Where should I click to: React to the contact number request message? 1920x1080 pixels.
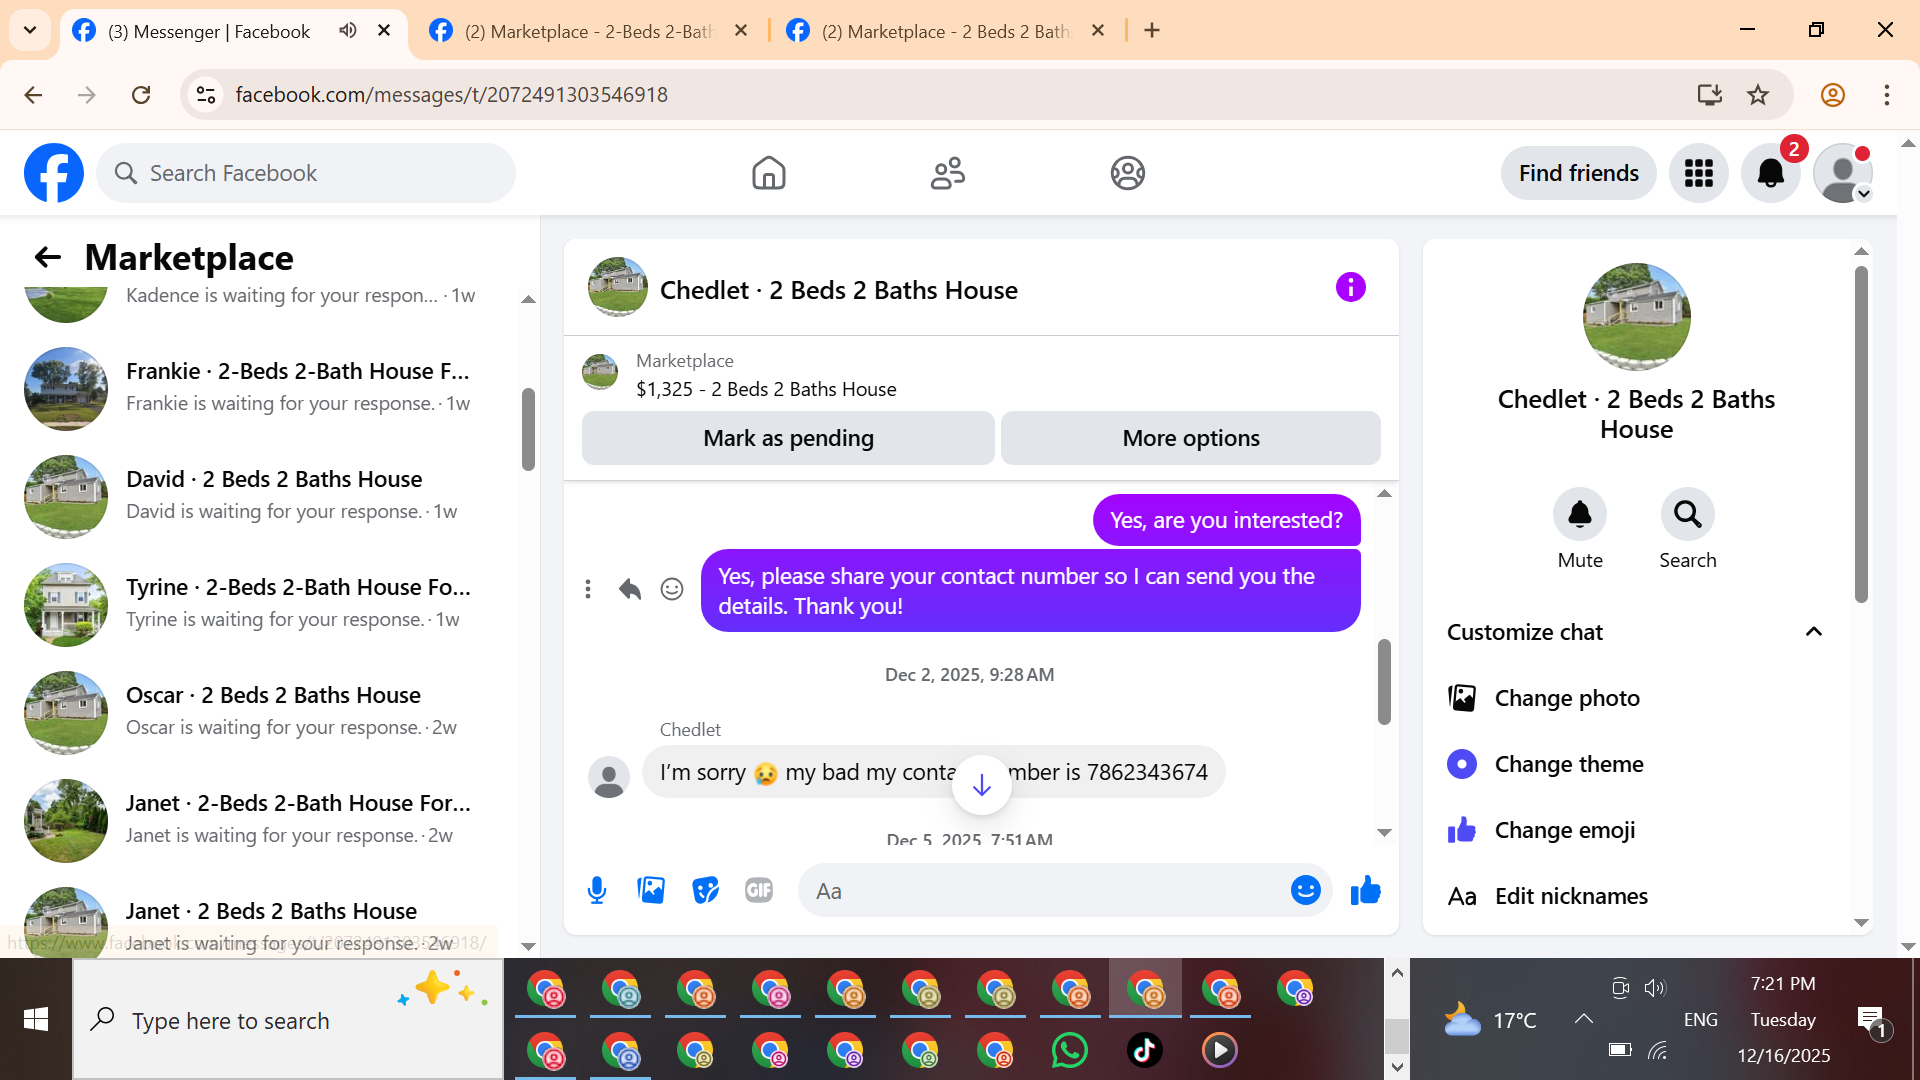pyautogui.click(x=672, y=590)
